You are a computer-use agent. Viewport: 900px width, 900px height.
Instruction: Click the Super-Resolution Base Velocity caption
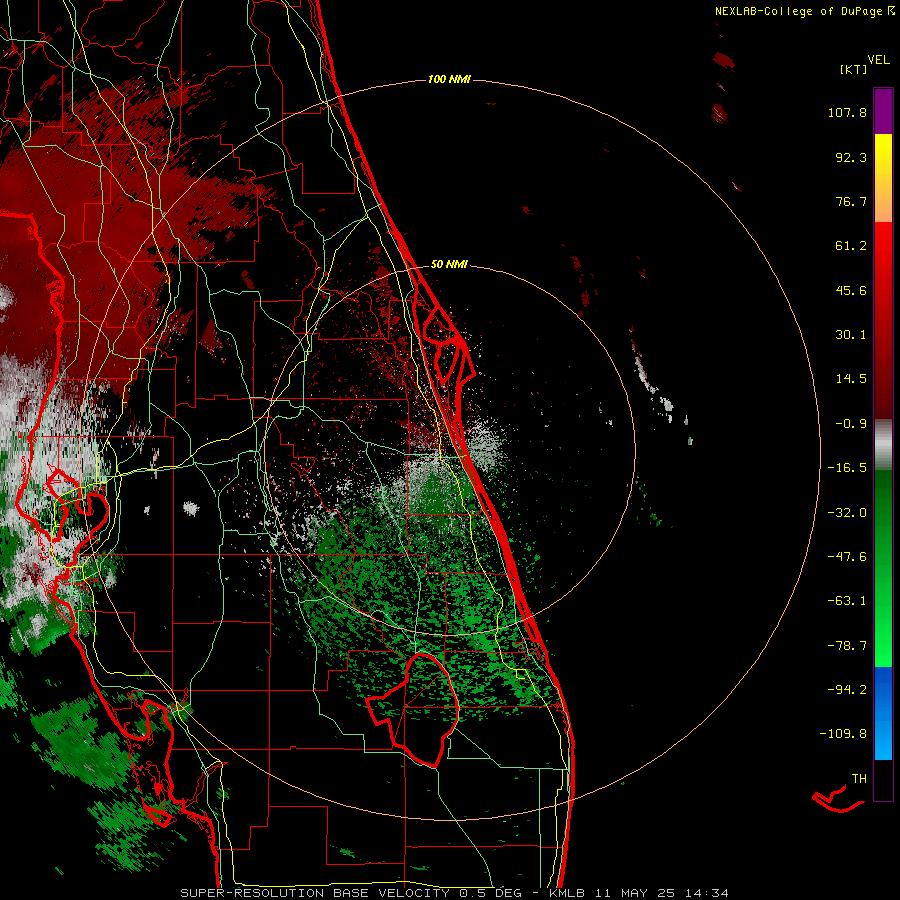coord(455,893)
